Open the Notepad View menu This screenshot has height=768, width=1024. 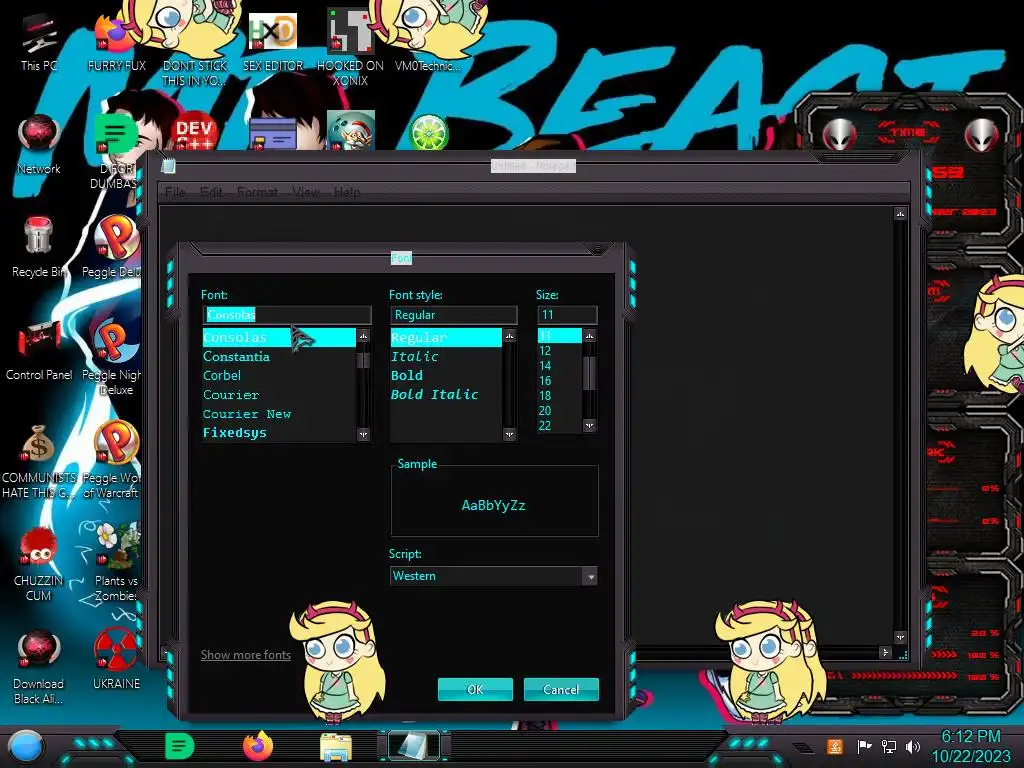click(x=306, y=192)
